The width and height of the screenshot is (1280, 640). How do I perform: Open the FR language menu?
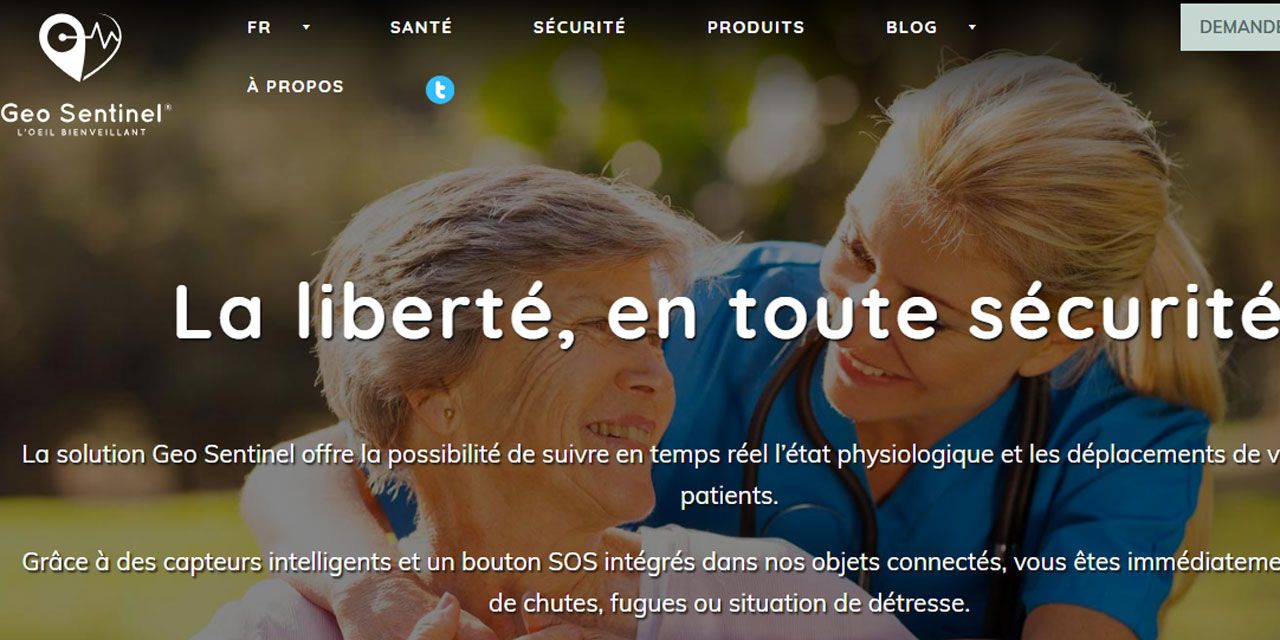tap(259, 27)
